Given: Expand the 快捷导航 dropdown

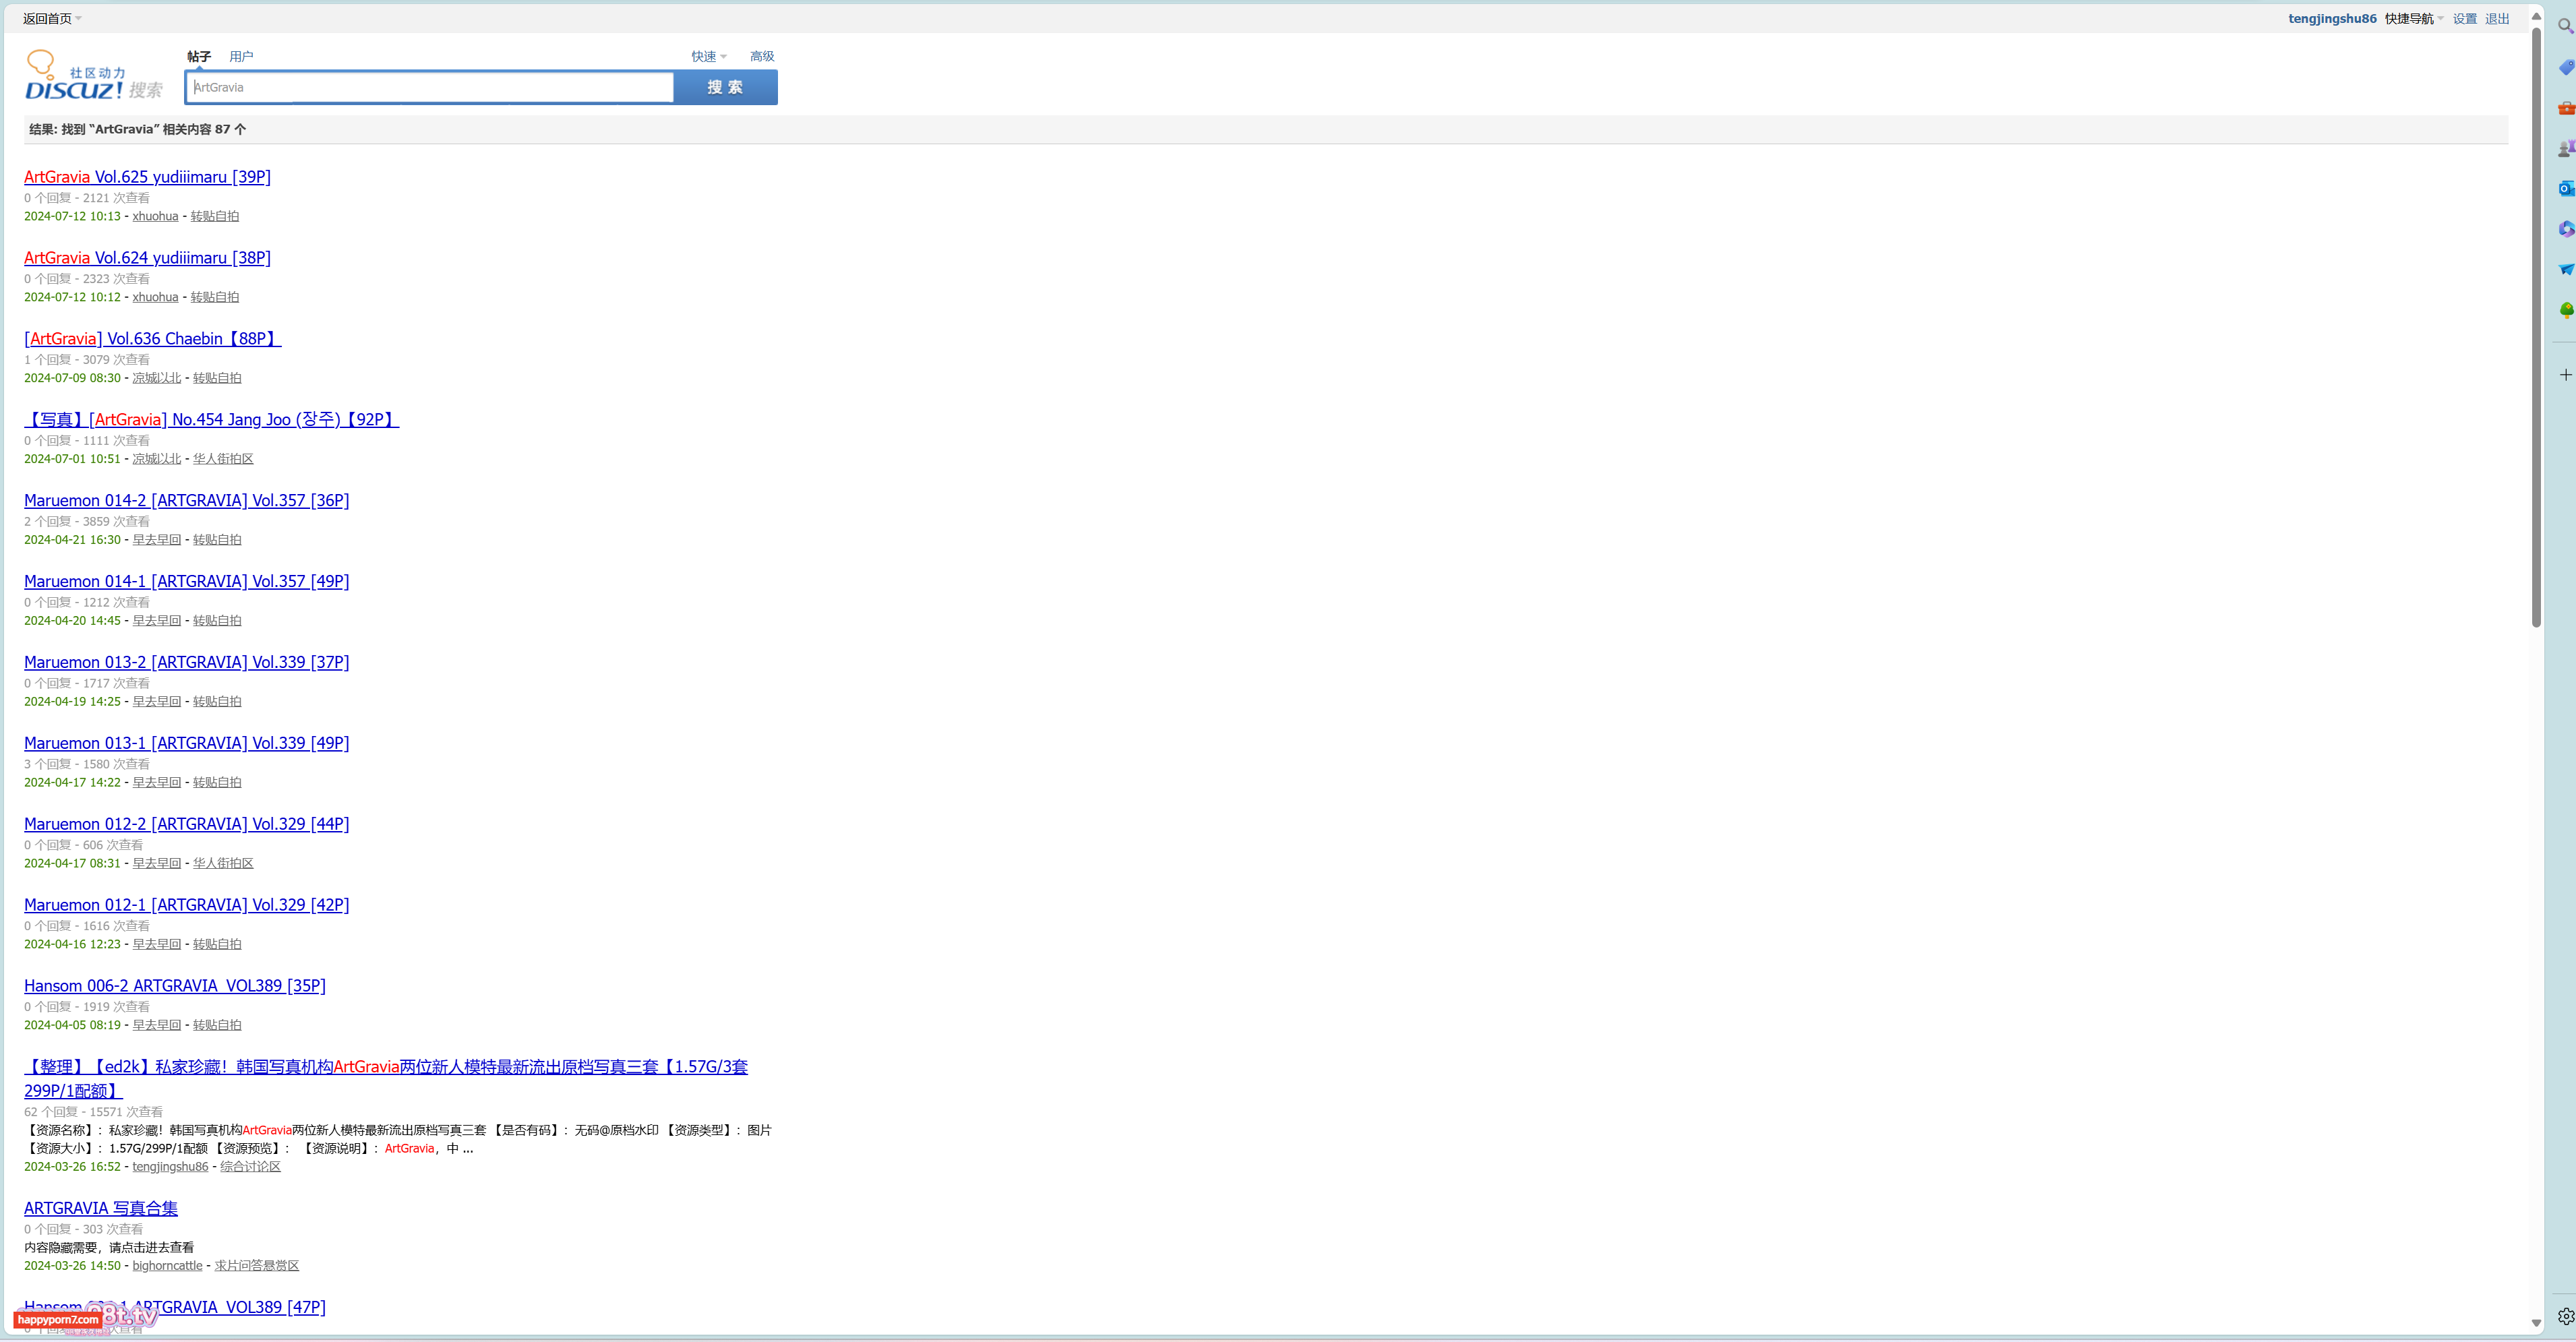Looking at the screenshot, I should click(2414, 19).
